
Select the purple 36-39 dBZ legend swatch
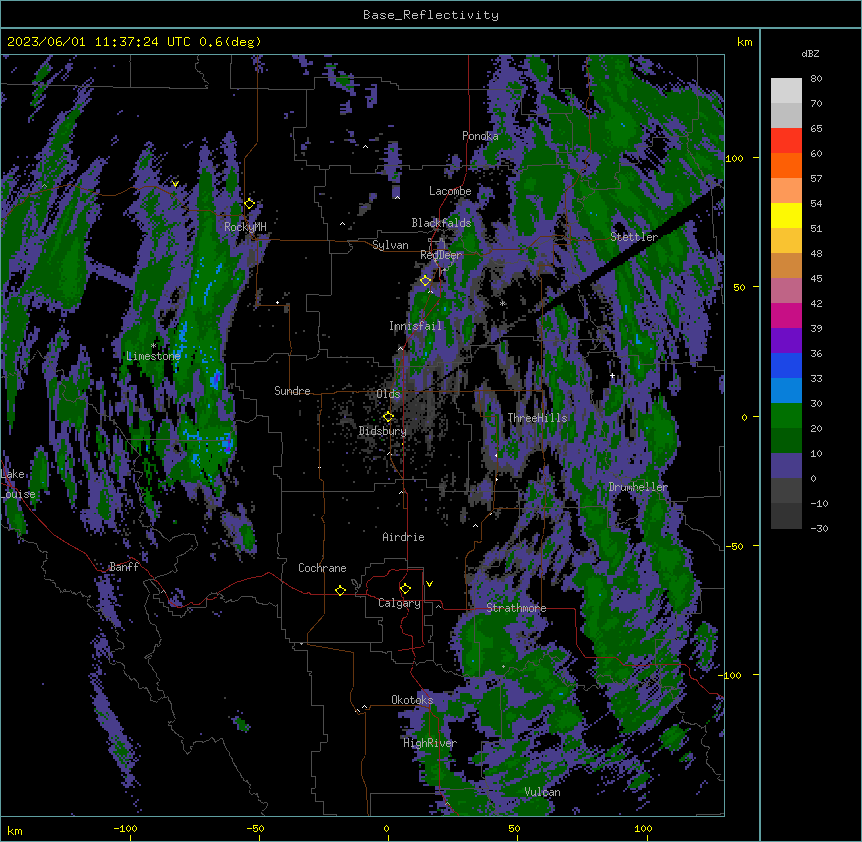[x=786, y=341]
